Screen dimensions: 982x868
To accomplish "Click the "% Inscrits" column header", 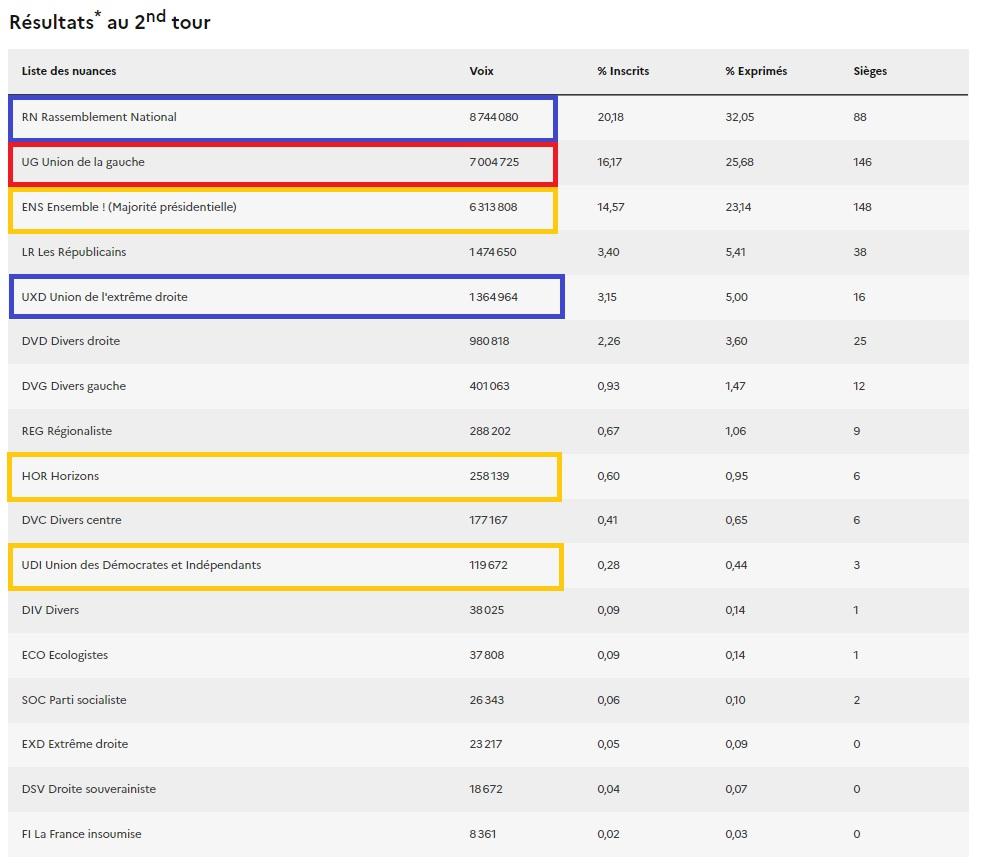I will point(623,71).
